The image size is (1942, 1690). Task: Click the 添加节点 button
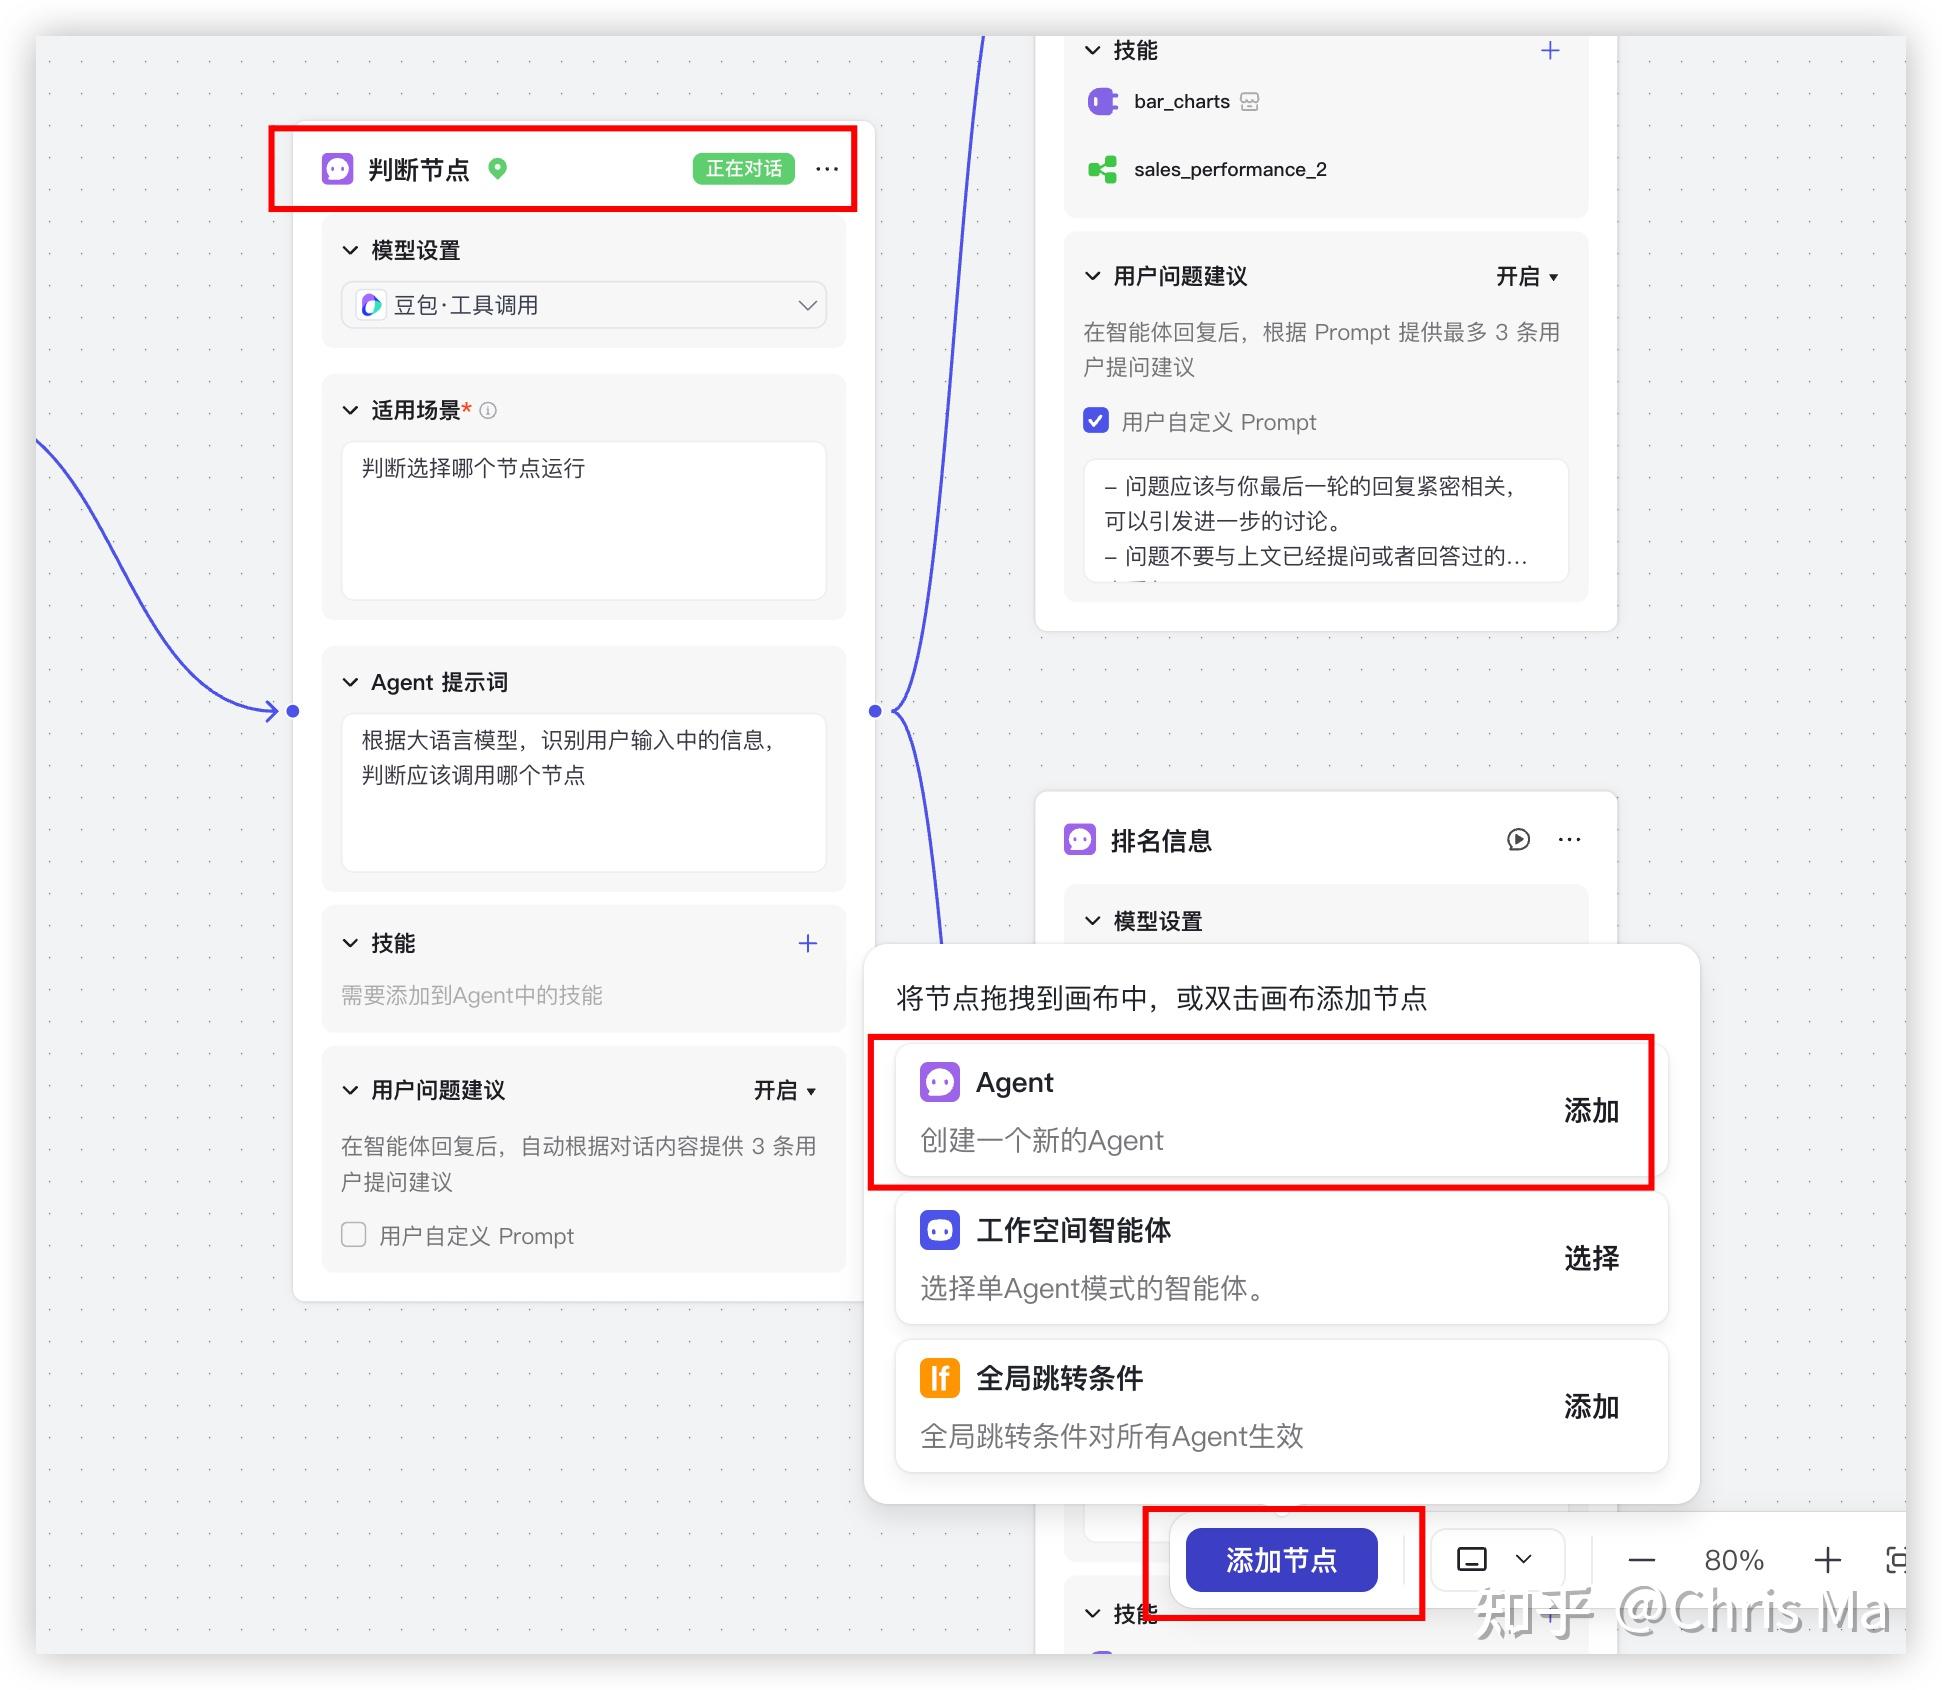coord(1281,1560)
